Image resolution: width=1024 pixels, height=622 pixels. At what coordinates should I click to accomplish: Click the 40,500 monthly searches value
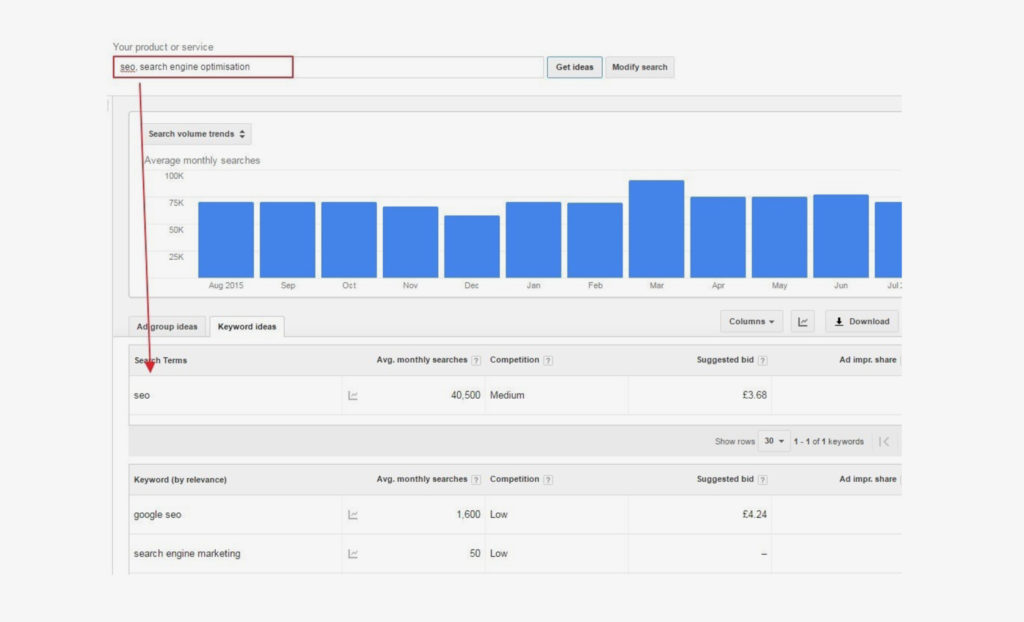[x=466, y=395]
